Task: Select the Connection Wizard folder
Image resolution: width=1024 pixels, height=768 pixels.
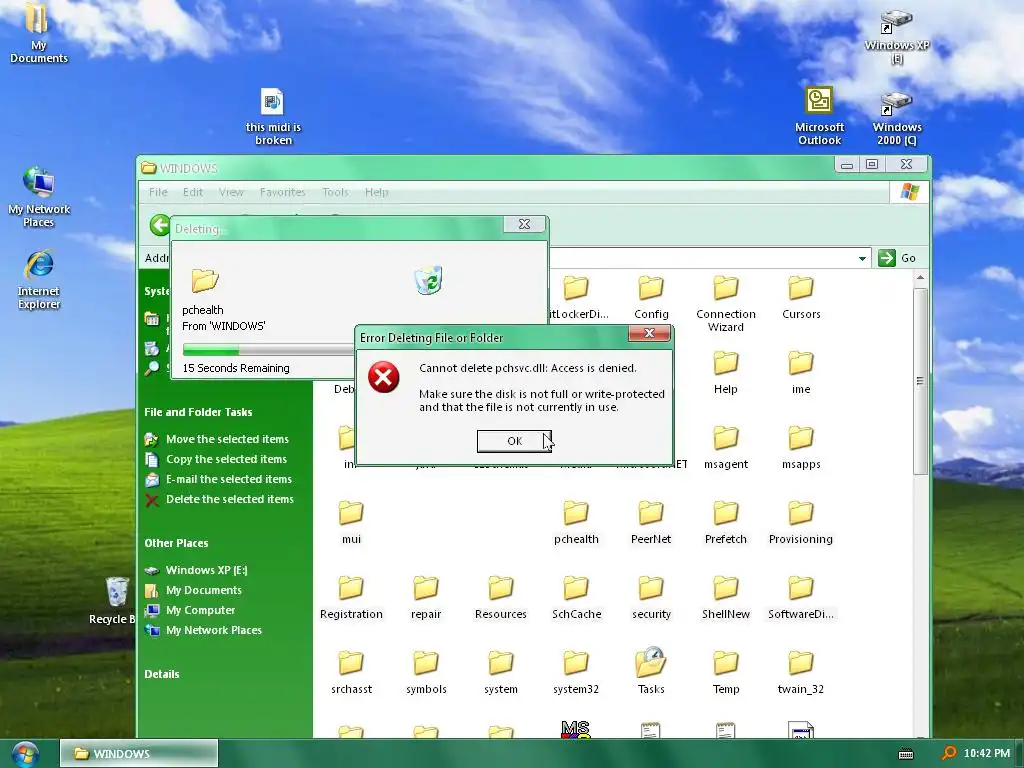Action: click(x=726, y=304)
